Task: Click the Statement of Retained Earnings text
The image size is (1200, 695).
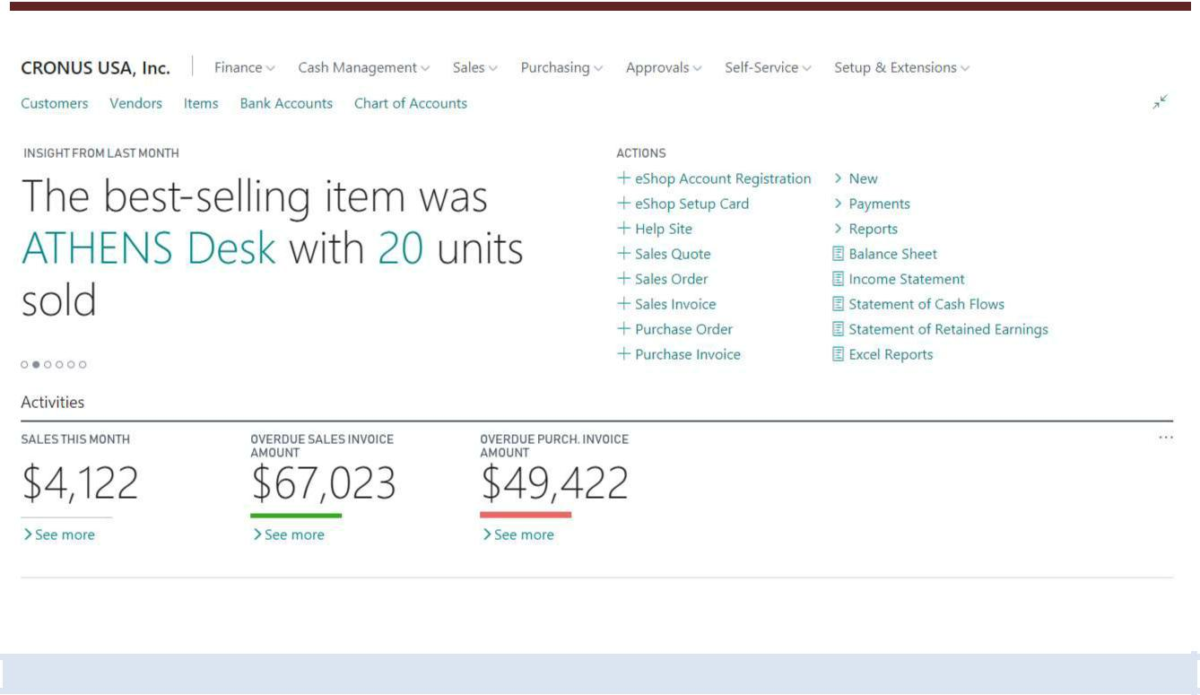Action: pos(949,329)
